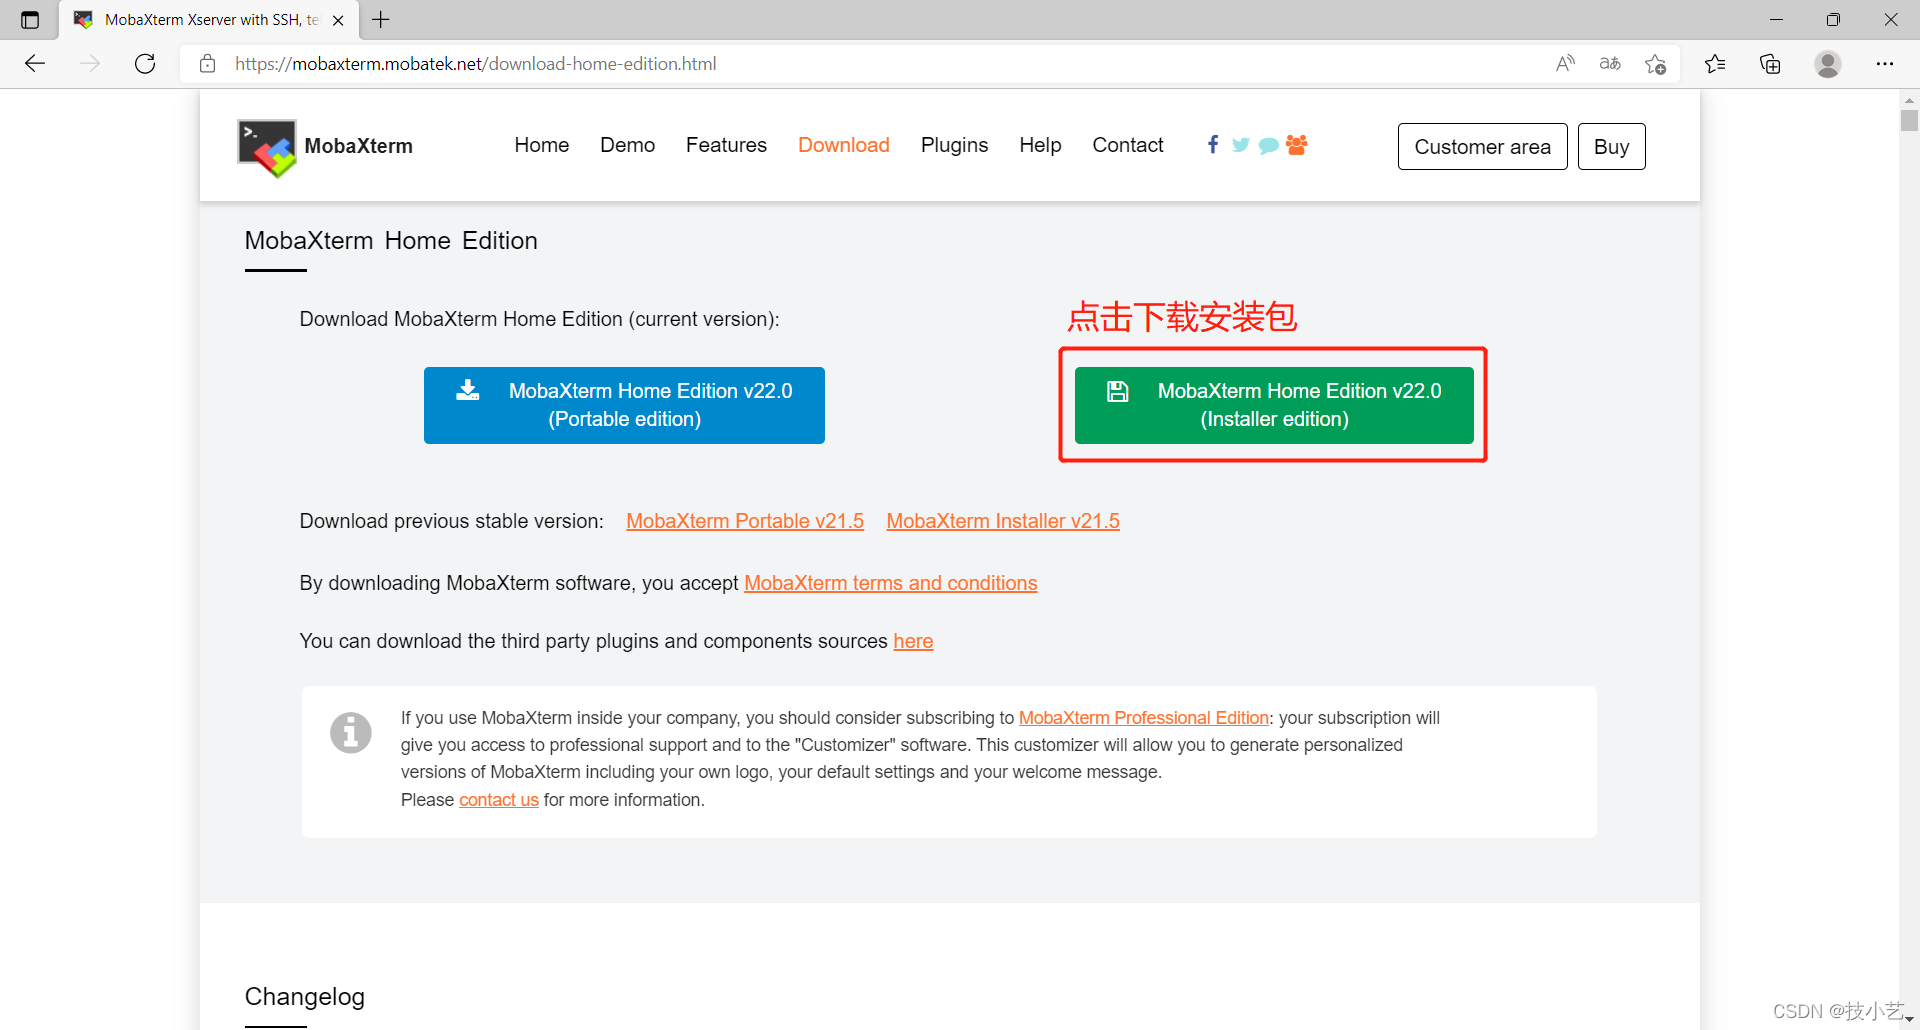
Task: Click the Buy button
Action: click(x=1611, y=147)
